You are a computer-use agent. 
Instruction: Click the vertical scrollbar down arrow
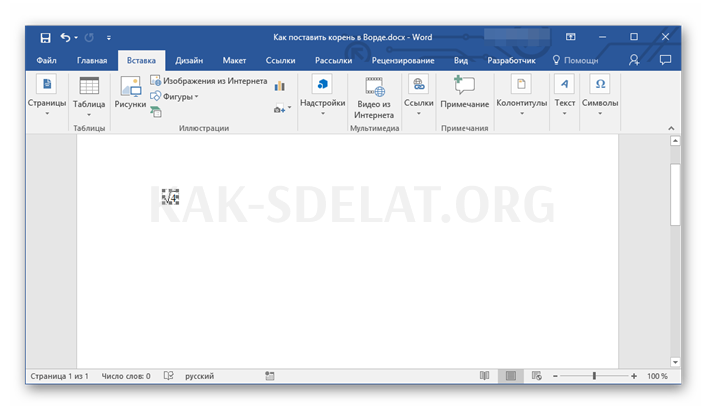(675, 362)
